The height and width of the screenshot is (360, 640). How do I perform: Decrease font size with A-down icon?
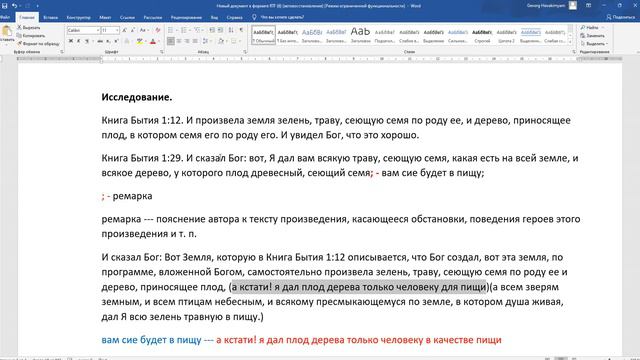pos(133,30)
